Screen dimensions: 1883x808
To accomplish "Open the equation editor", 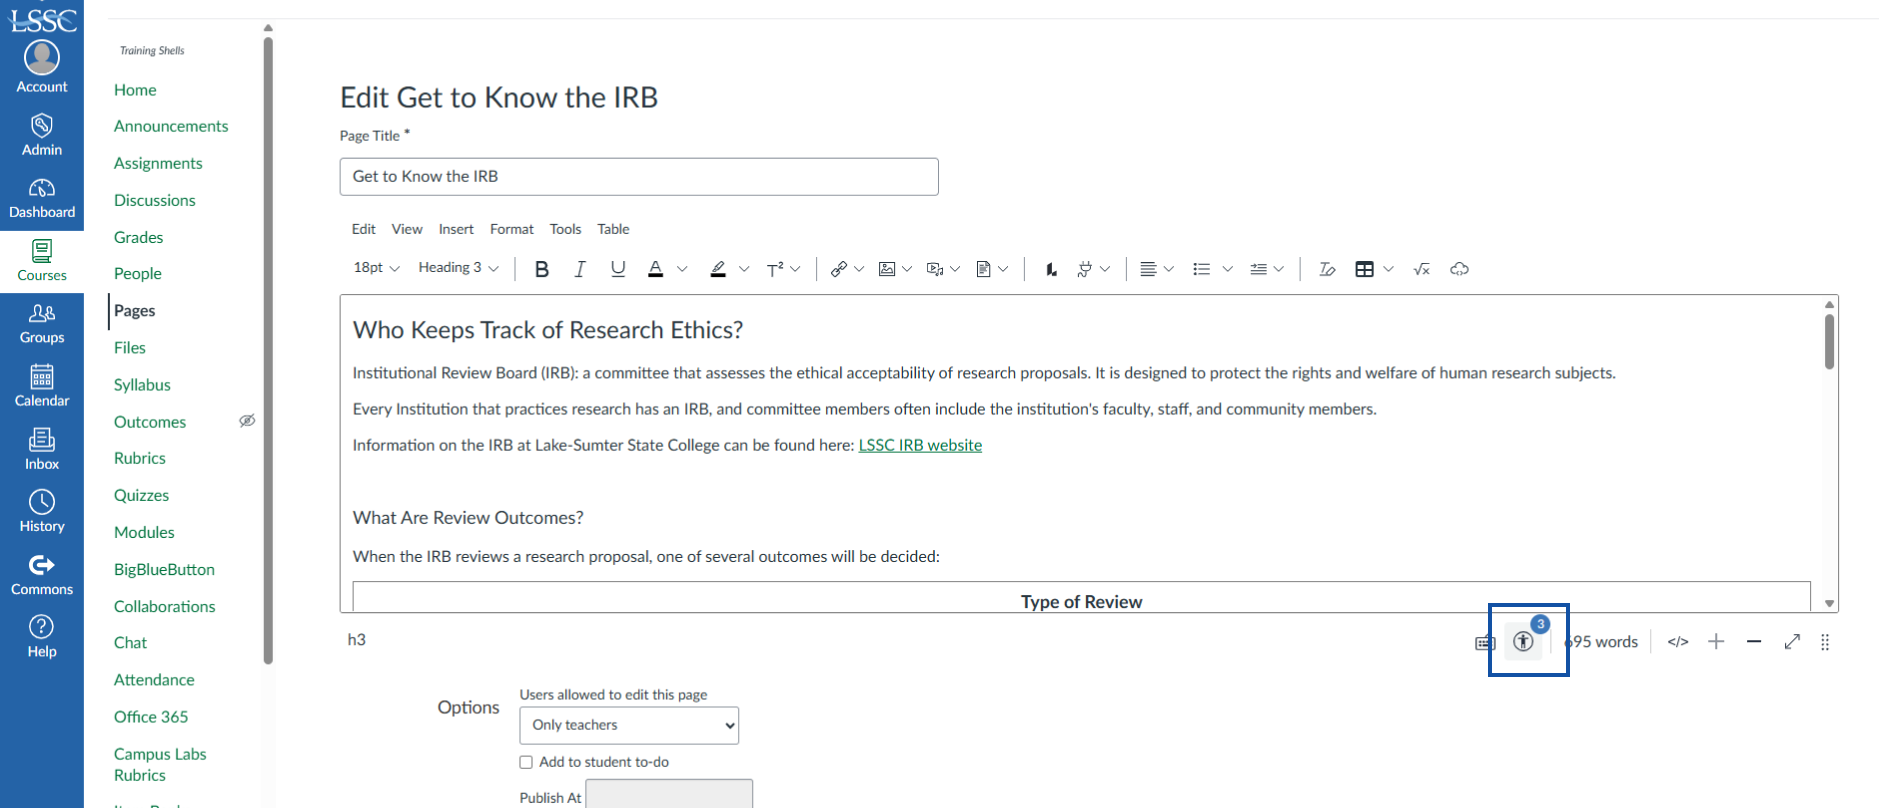I will point(1421,269).
